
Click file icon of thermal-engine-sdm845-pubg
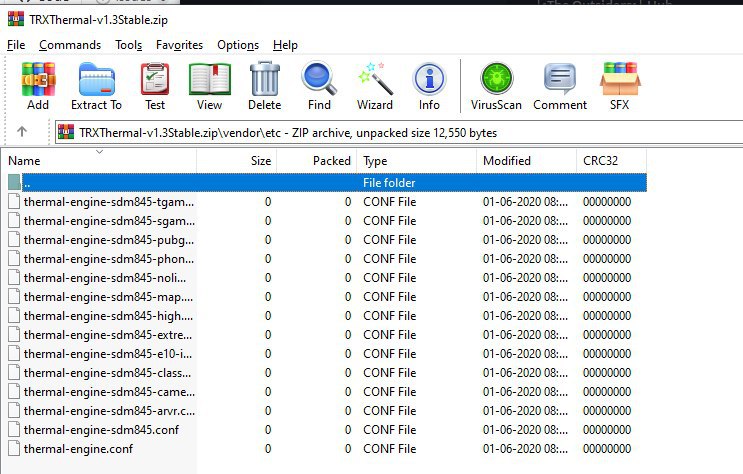[14, 239]
